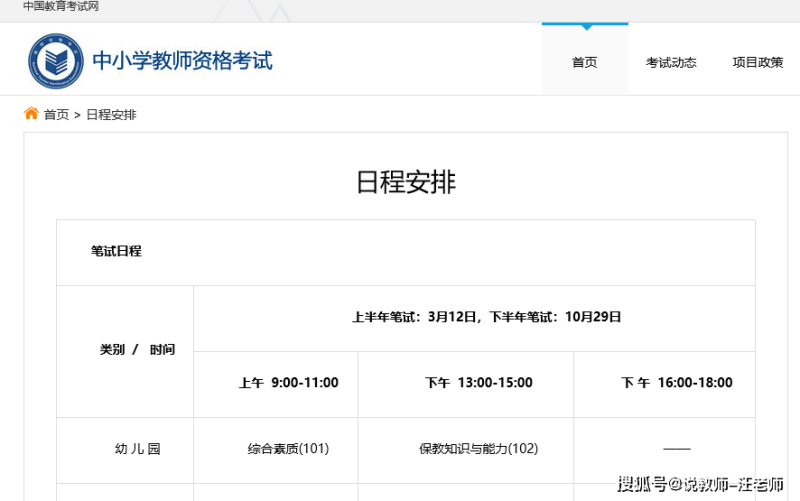Go to 首页 via breadcrumb link

pos(56,115)
